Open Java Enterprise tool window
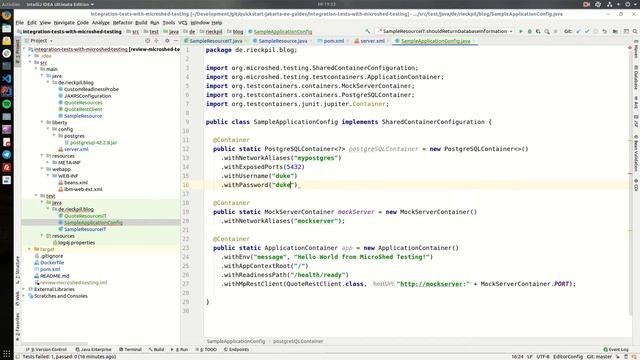640x360 pixels. [93, 349]
